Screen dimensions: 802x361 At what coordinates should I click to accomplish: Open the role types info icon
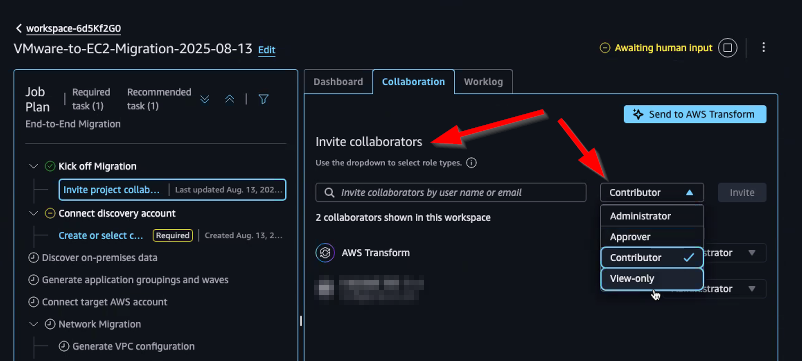click(x=472, y=164)
